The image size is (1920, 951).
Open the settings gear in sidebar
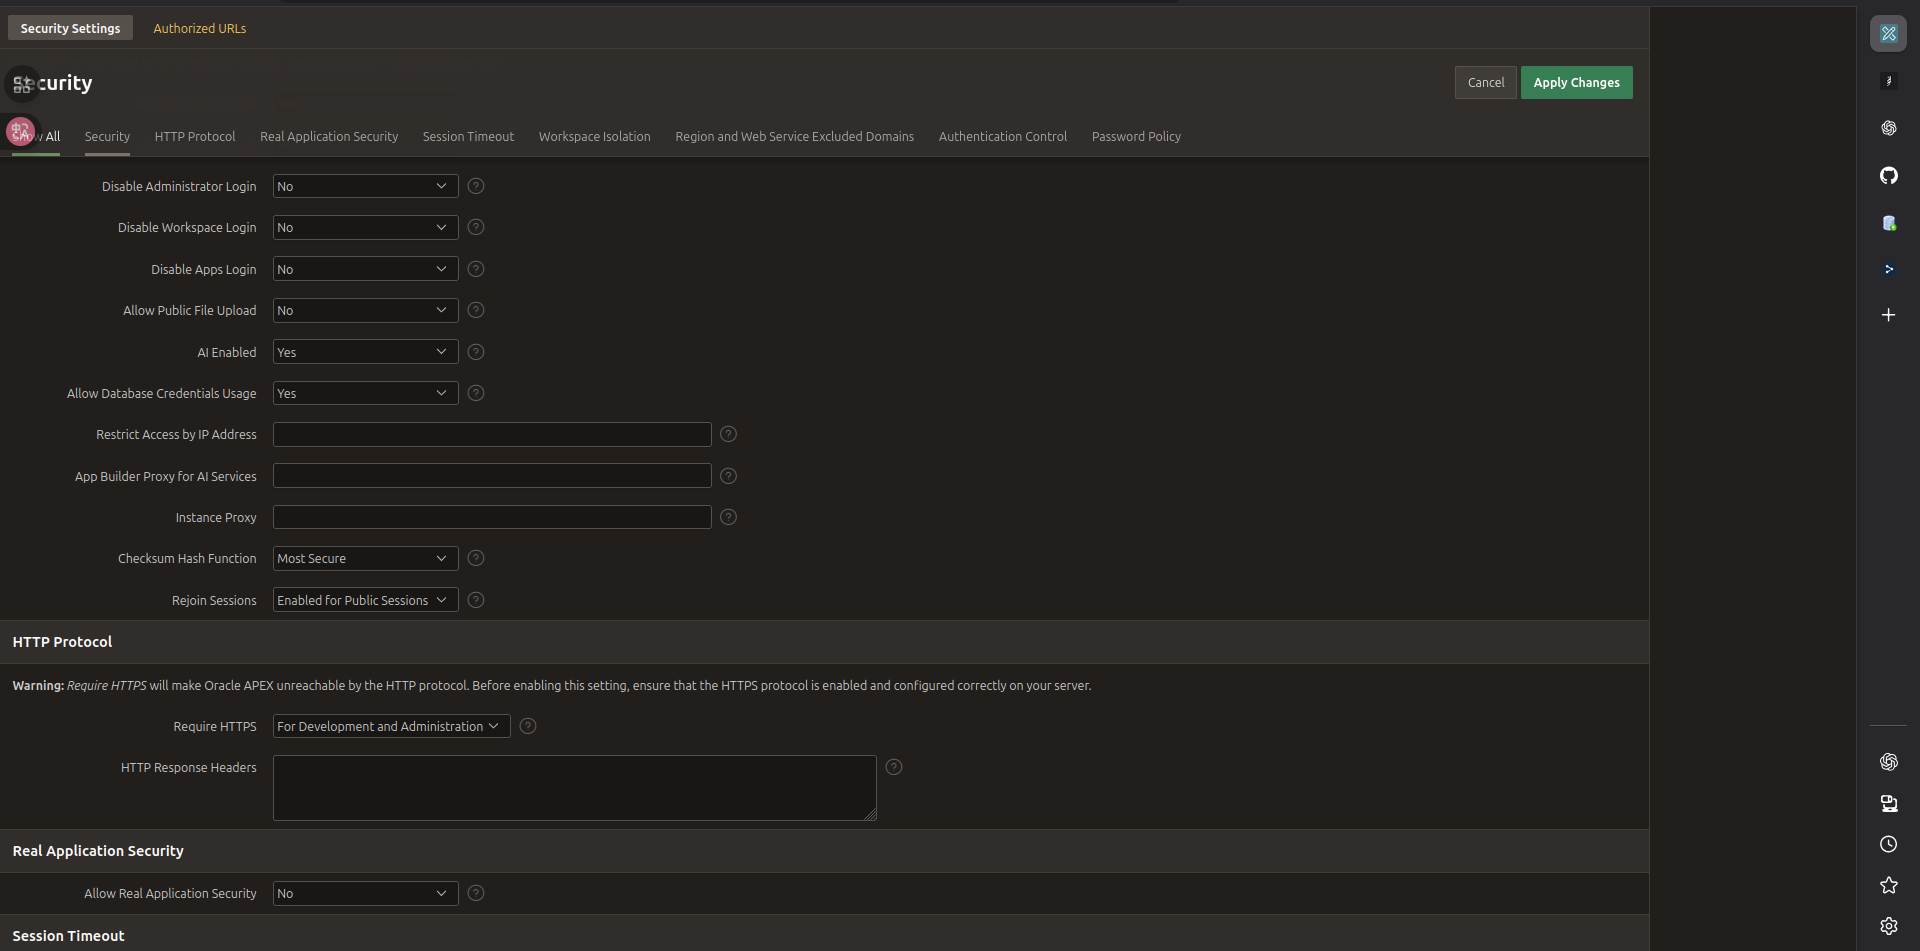tap(1888, 926)
